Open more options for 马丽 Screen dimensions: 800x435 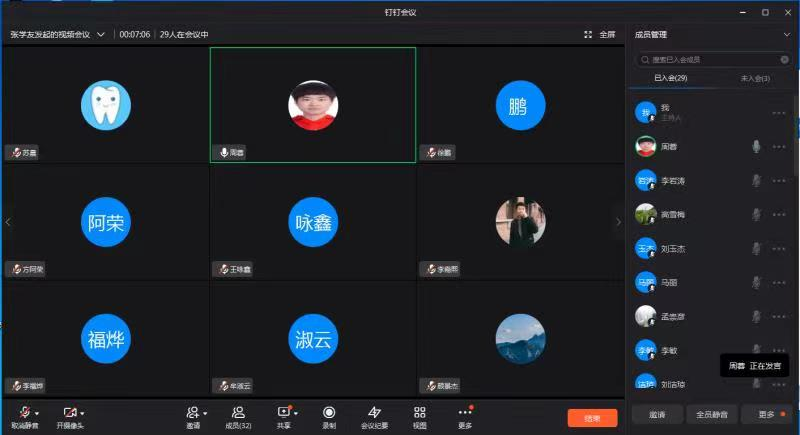[779, 283]
